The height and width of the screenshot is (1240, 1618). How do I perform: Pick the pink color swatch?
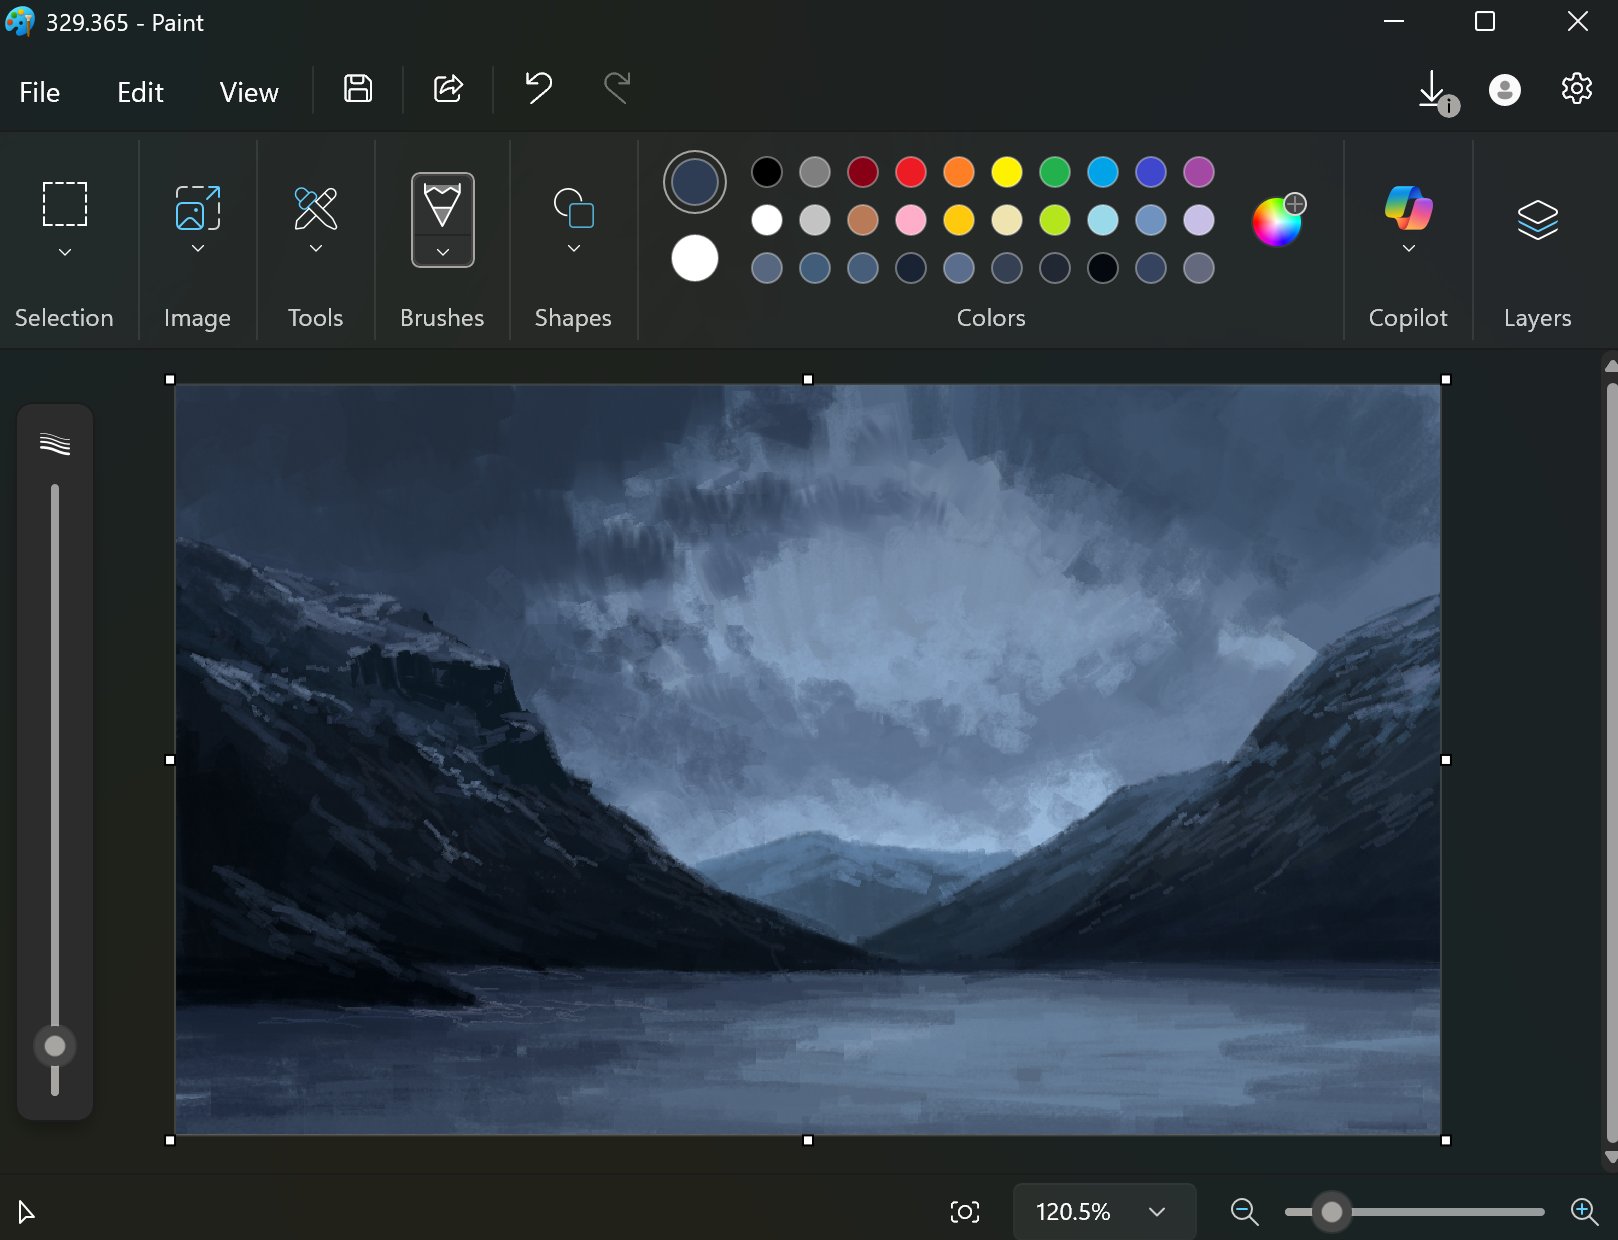point(911,220)
